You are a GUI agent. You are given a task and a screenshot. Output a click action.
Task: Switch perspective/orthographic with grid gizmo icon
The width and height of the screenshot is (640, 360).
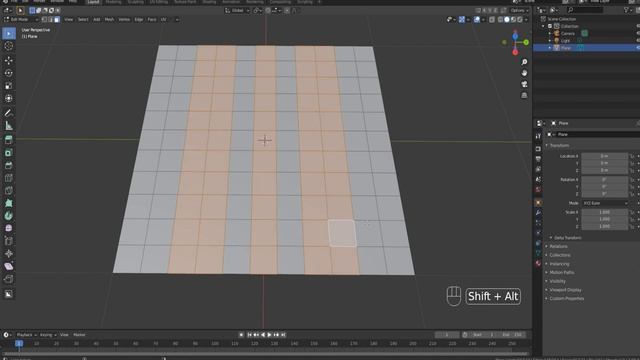pyautogui.click(x=524, y=95)
